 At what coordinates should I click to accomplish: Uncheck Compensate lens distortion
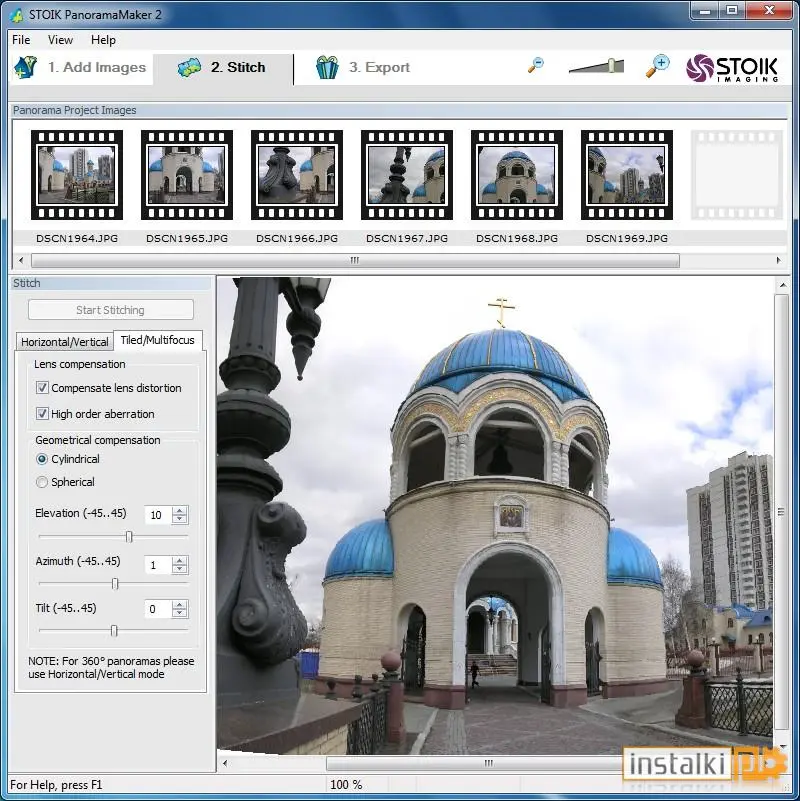pyautogui.click(x=42, y=388)
